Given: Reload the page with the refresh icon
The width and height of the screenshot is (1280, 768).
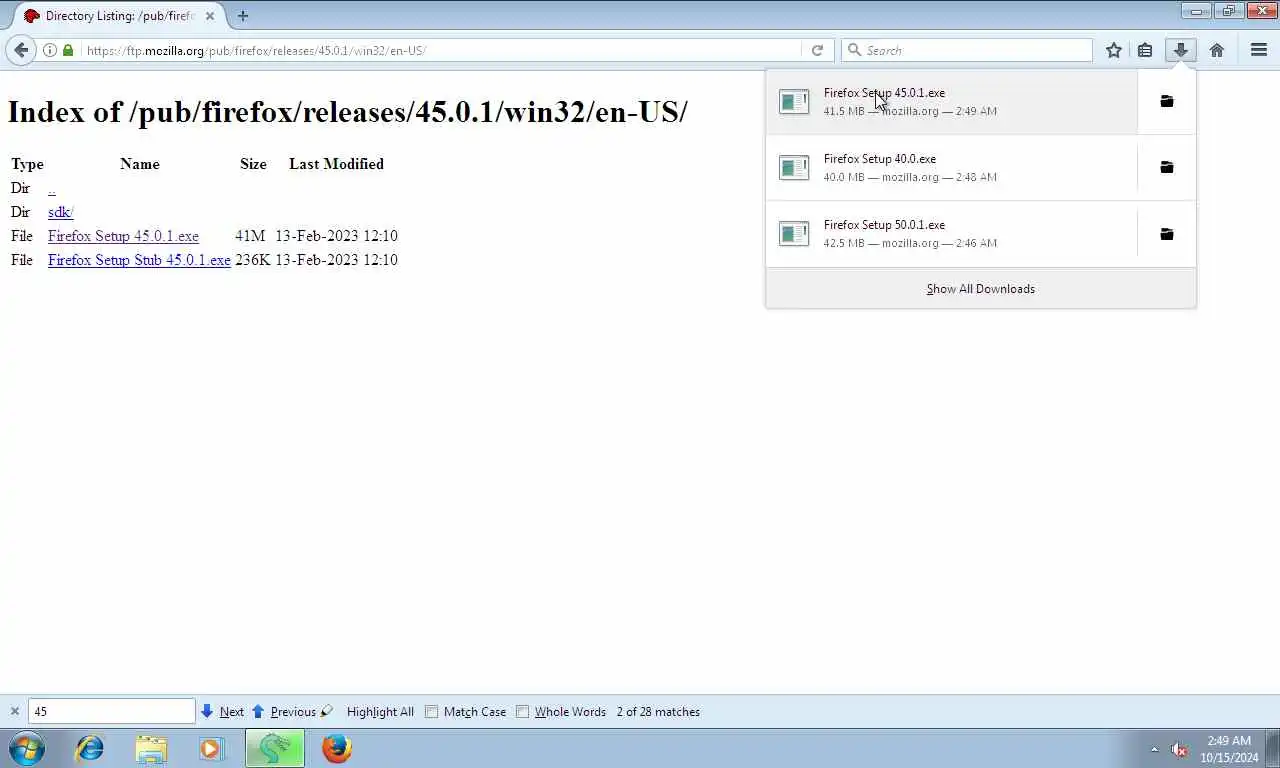Looking at the screenshot, I should click(x=817, y=50).
